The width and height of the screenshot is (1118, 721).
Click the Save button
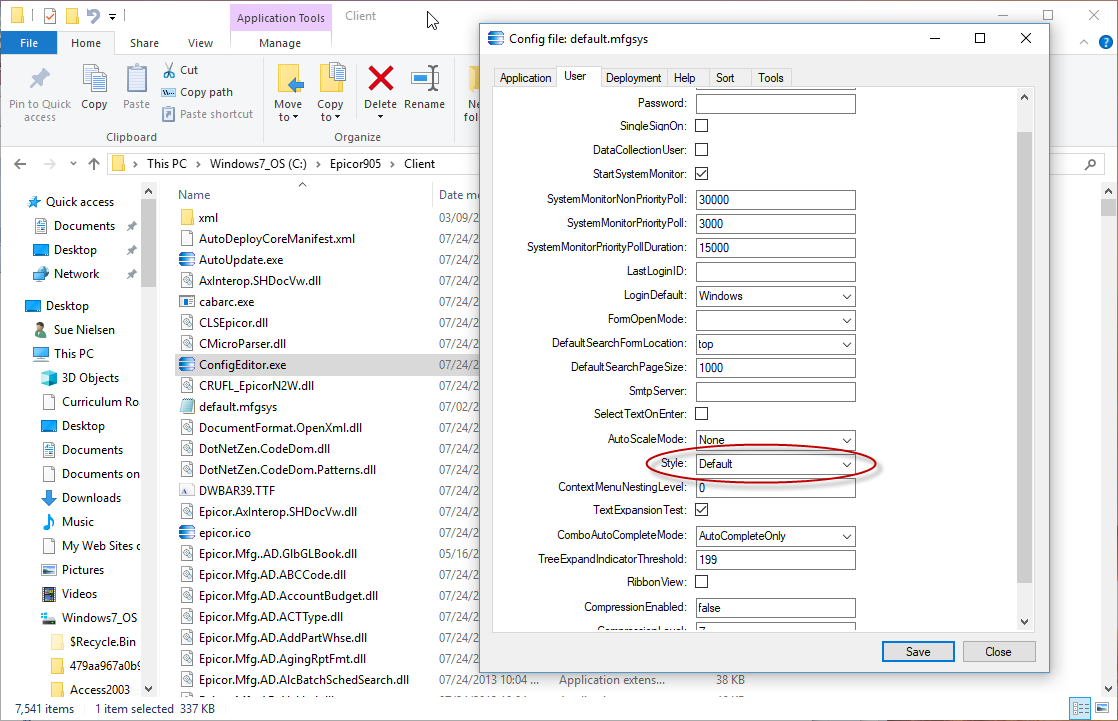click(x=918, y=652)
